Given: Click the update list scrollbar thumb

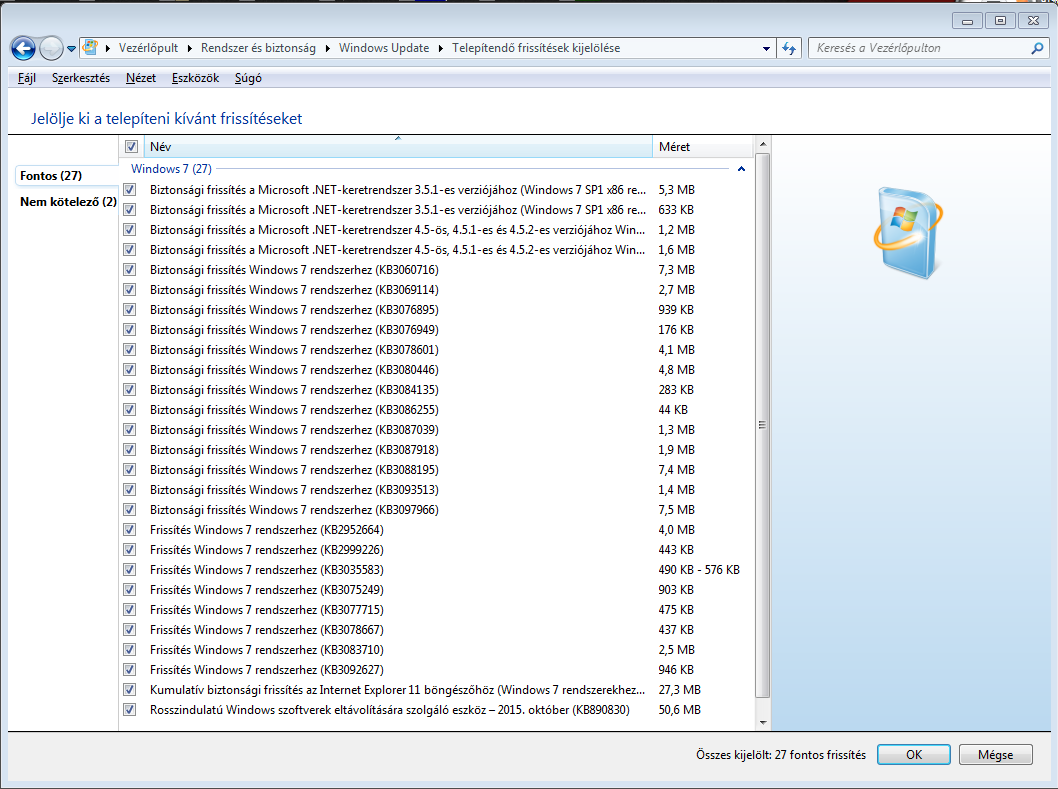Looking at the screenshot, I should (x=762, y=425).
